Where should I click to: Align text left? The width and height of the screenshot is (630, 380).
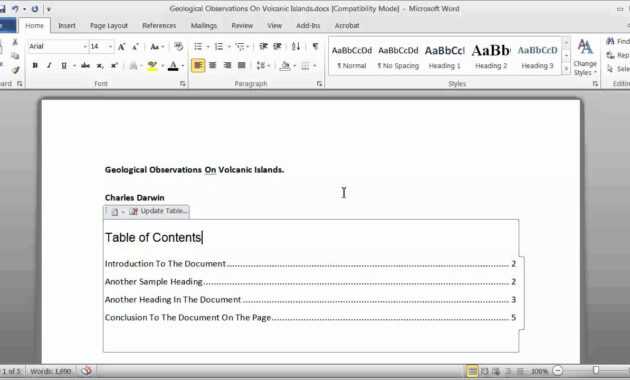198,65
